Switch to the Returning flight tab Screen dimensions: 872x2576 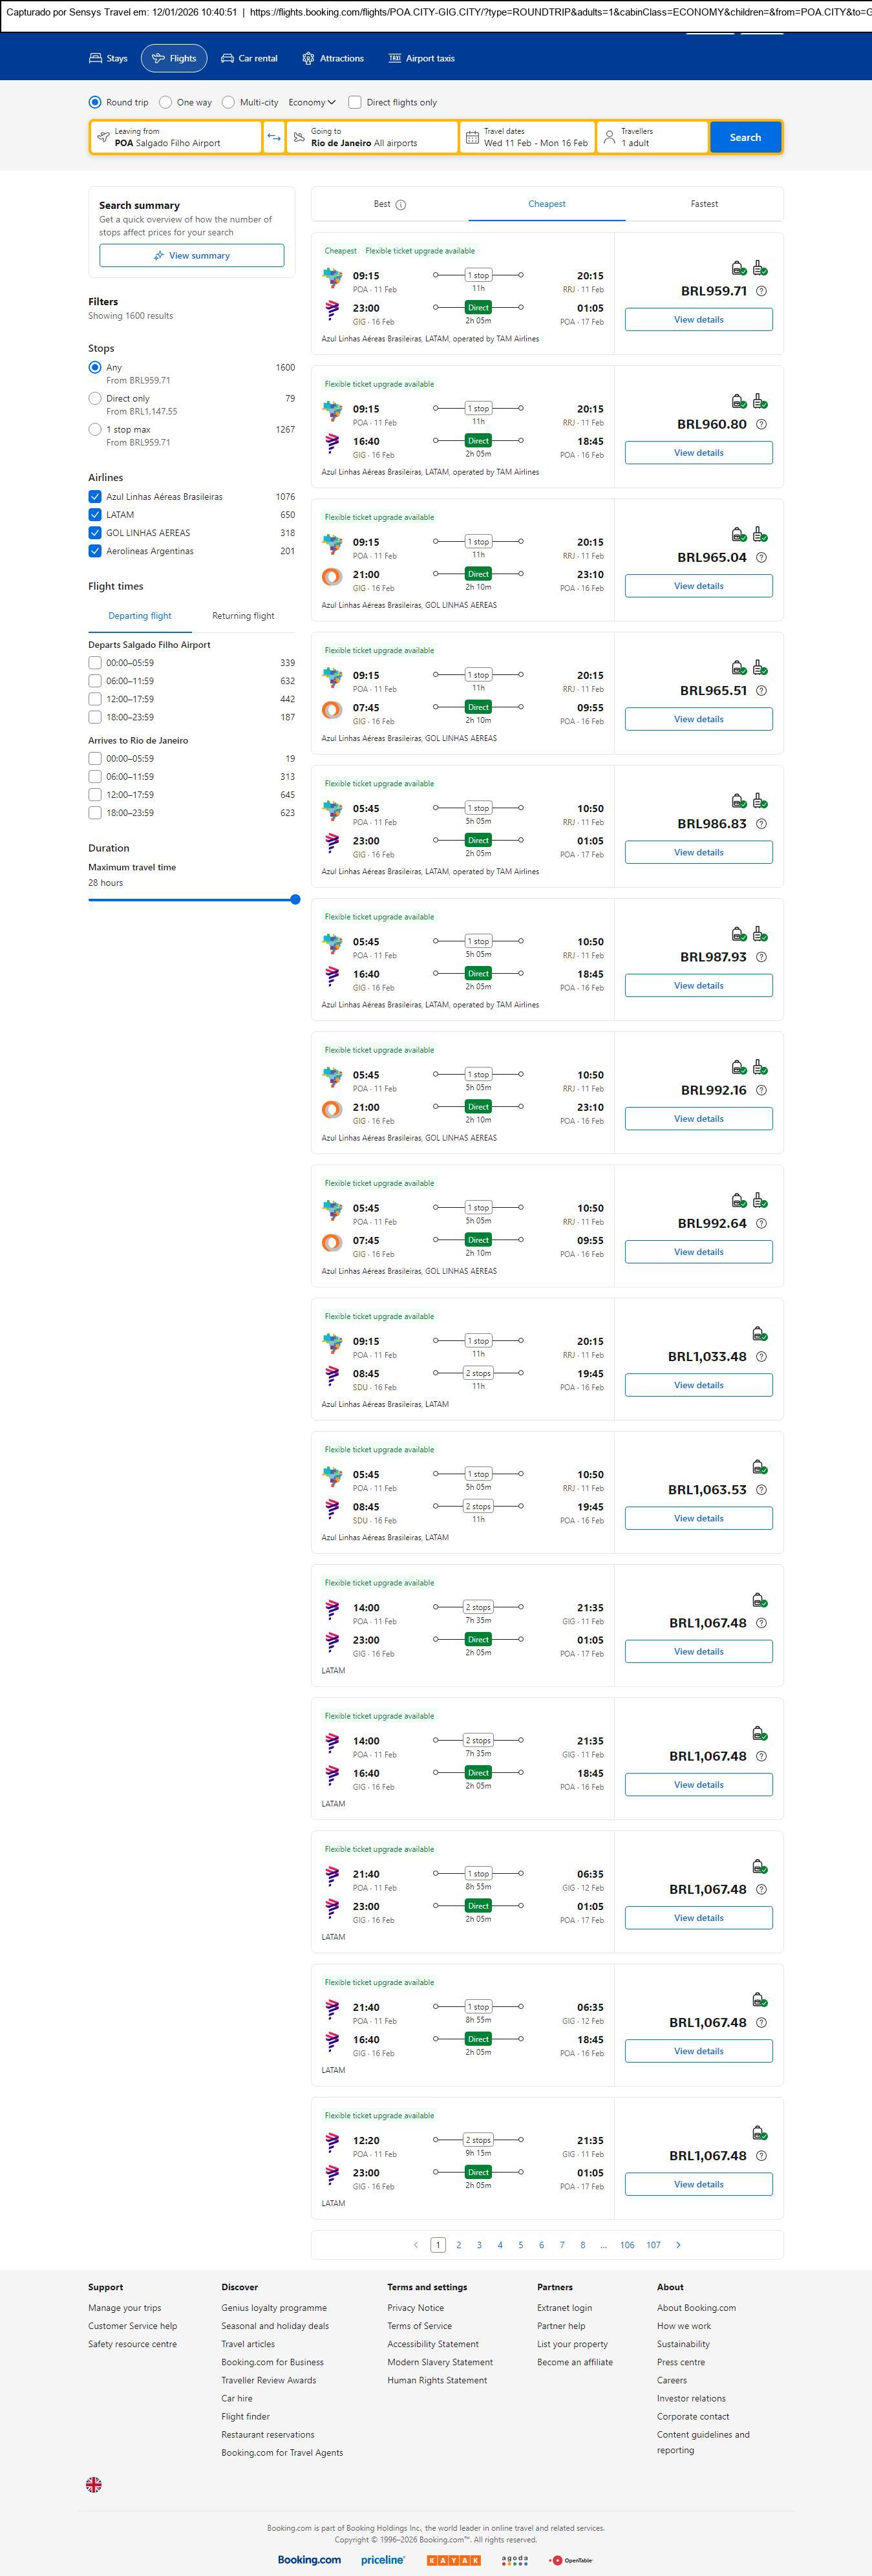pyautogui.click(x=243, y=616)
